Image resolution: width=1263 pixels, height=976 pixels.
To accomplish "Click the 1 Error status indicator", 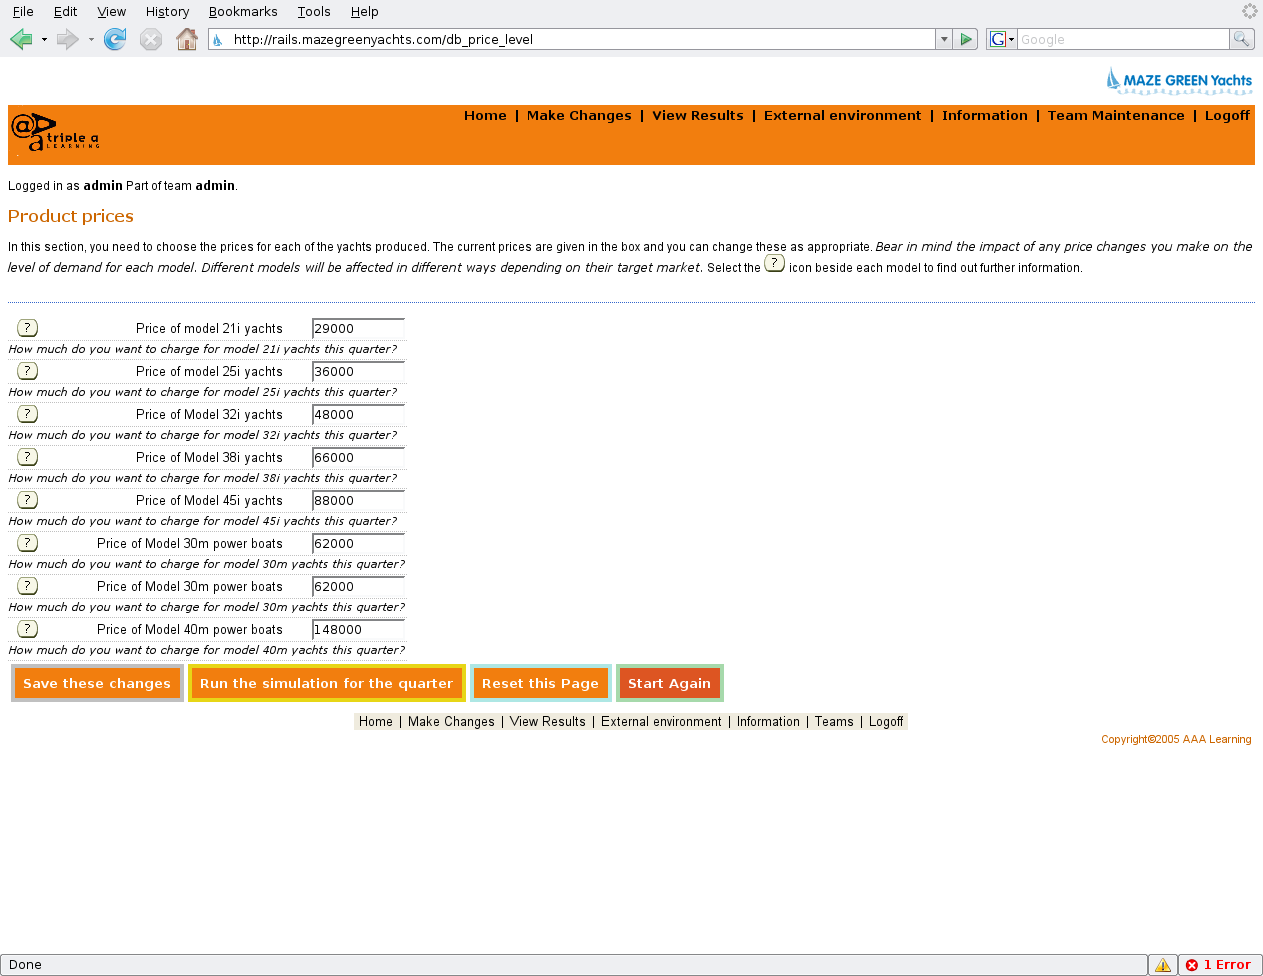I will (1219, 965).
